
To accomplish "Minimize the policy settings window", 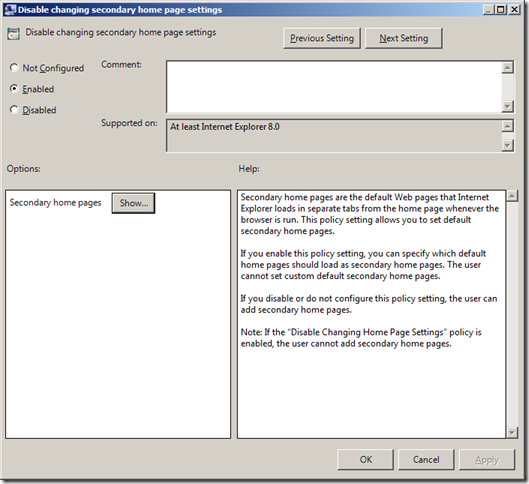I will (x=489, y=9).
